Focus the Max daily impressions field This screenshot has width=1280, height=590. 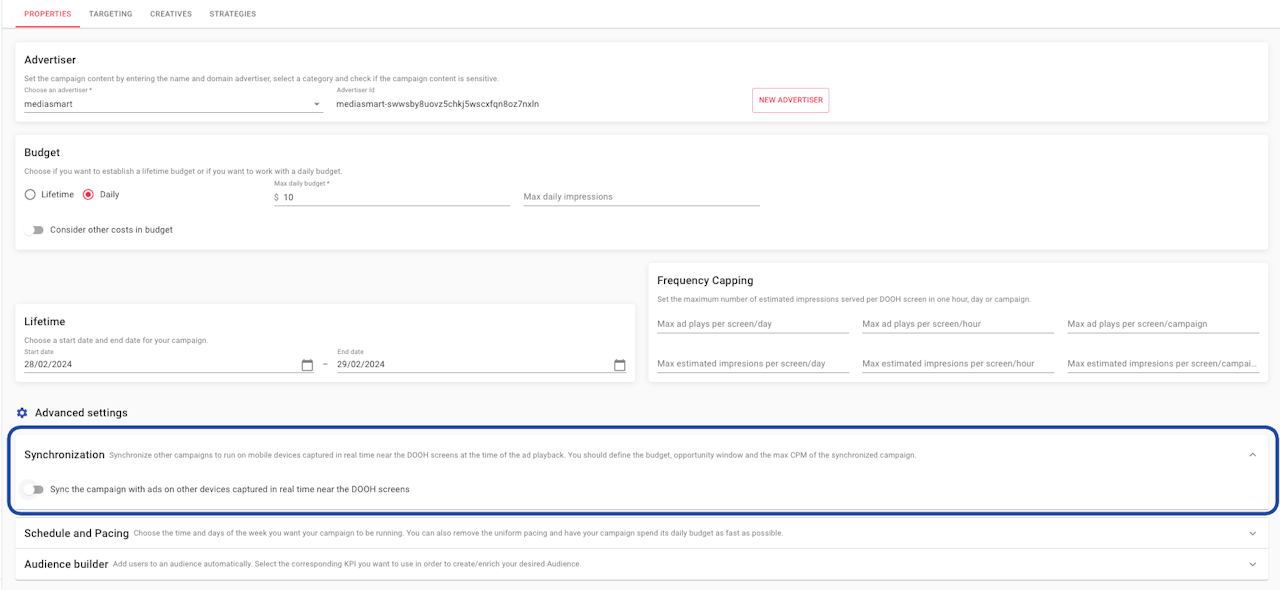coord(641,197)
